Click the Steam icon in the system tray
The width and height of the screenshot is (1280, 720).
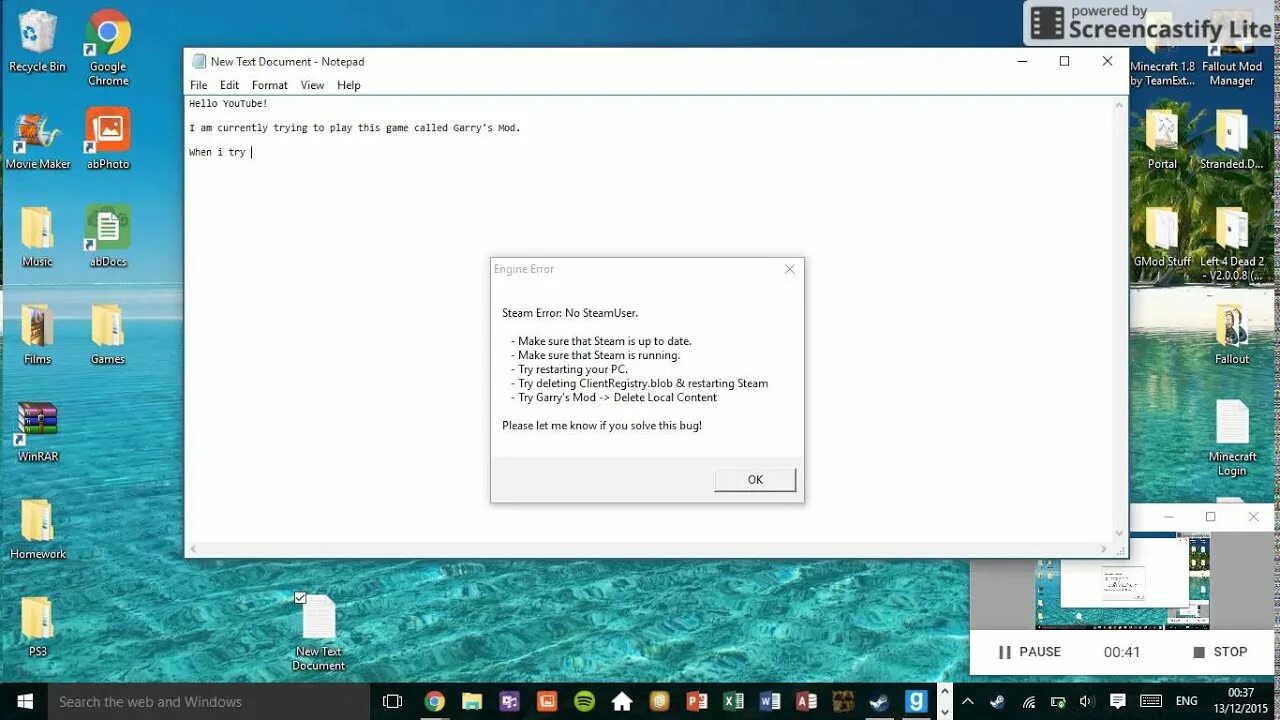997,702
